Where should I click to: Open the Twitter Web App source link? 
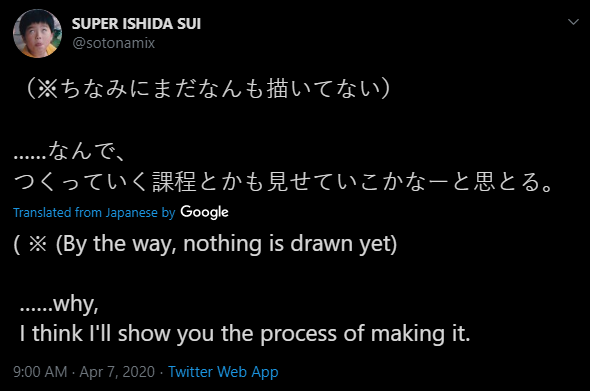point(223,372)
